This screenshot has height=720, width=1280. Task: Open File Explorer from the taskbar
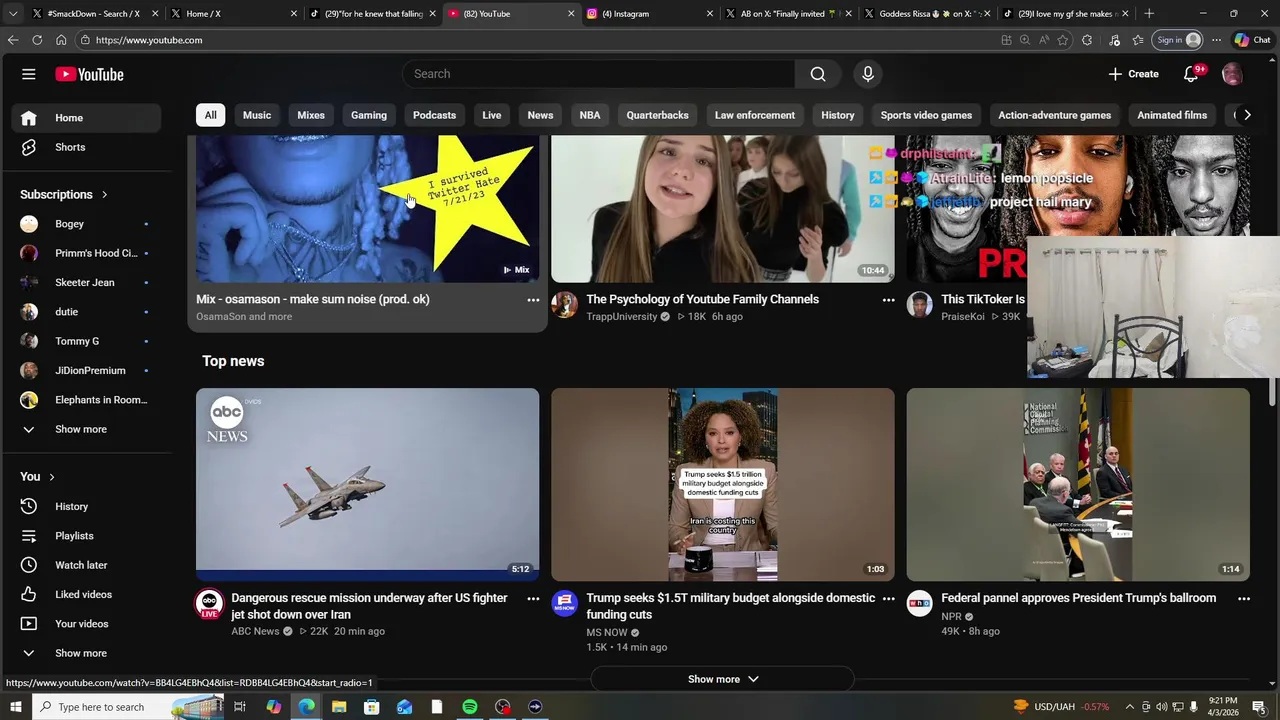pos(339,707)
